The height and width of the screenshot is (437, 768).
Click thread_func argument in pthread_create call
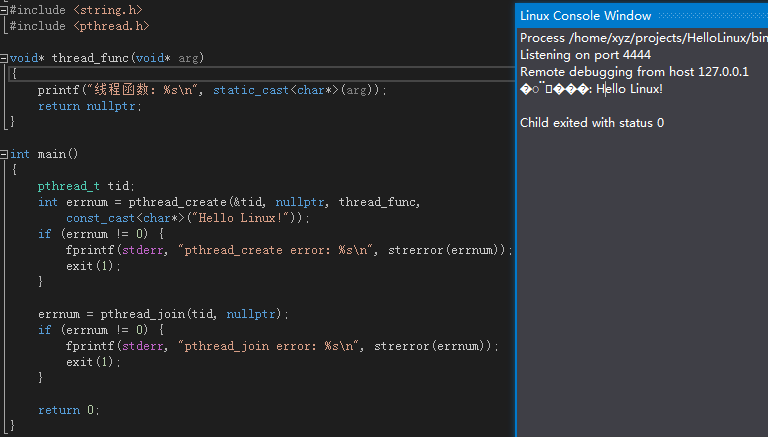tap(377, 202)
